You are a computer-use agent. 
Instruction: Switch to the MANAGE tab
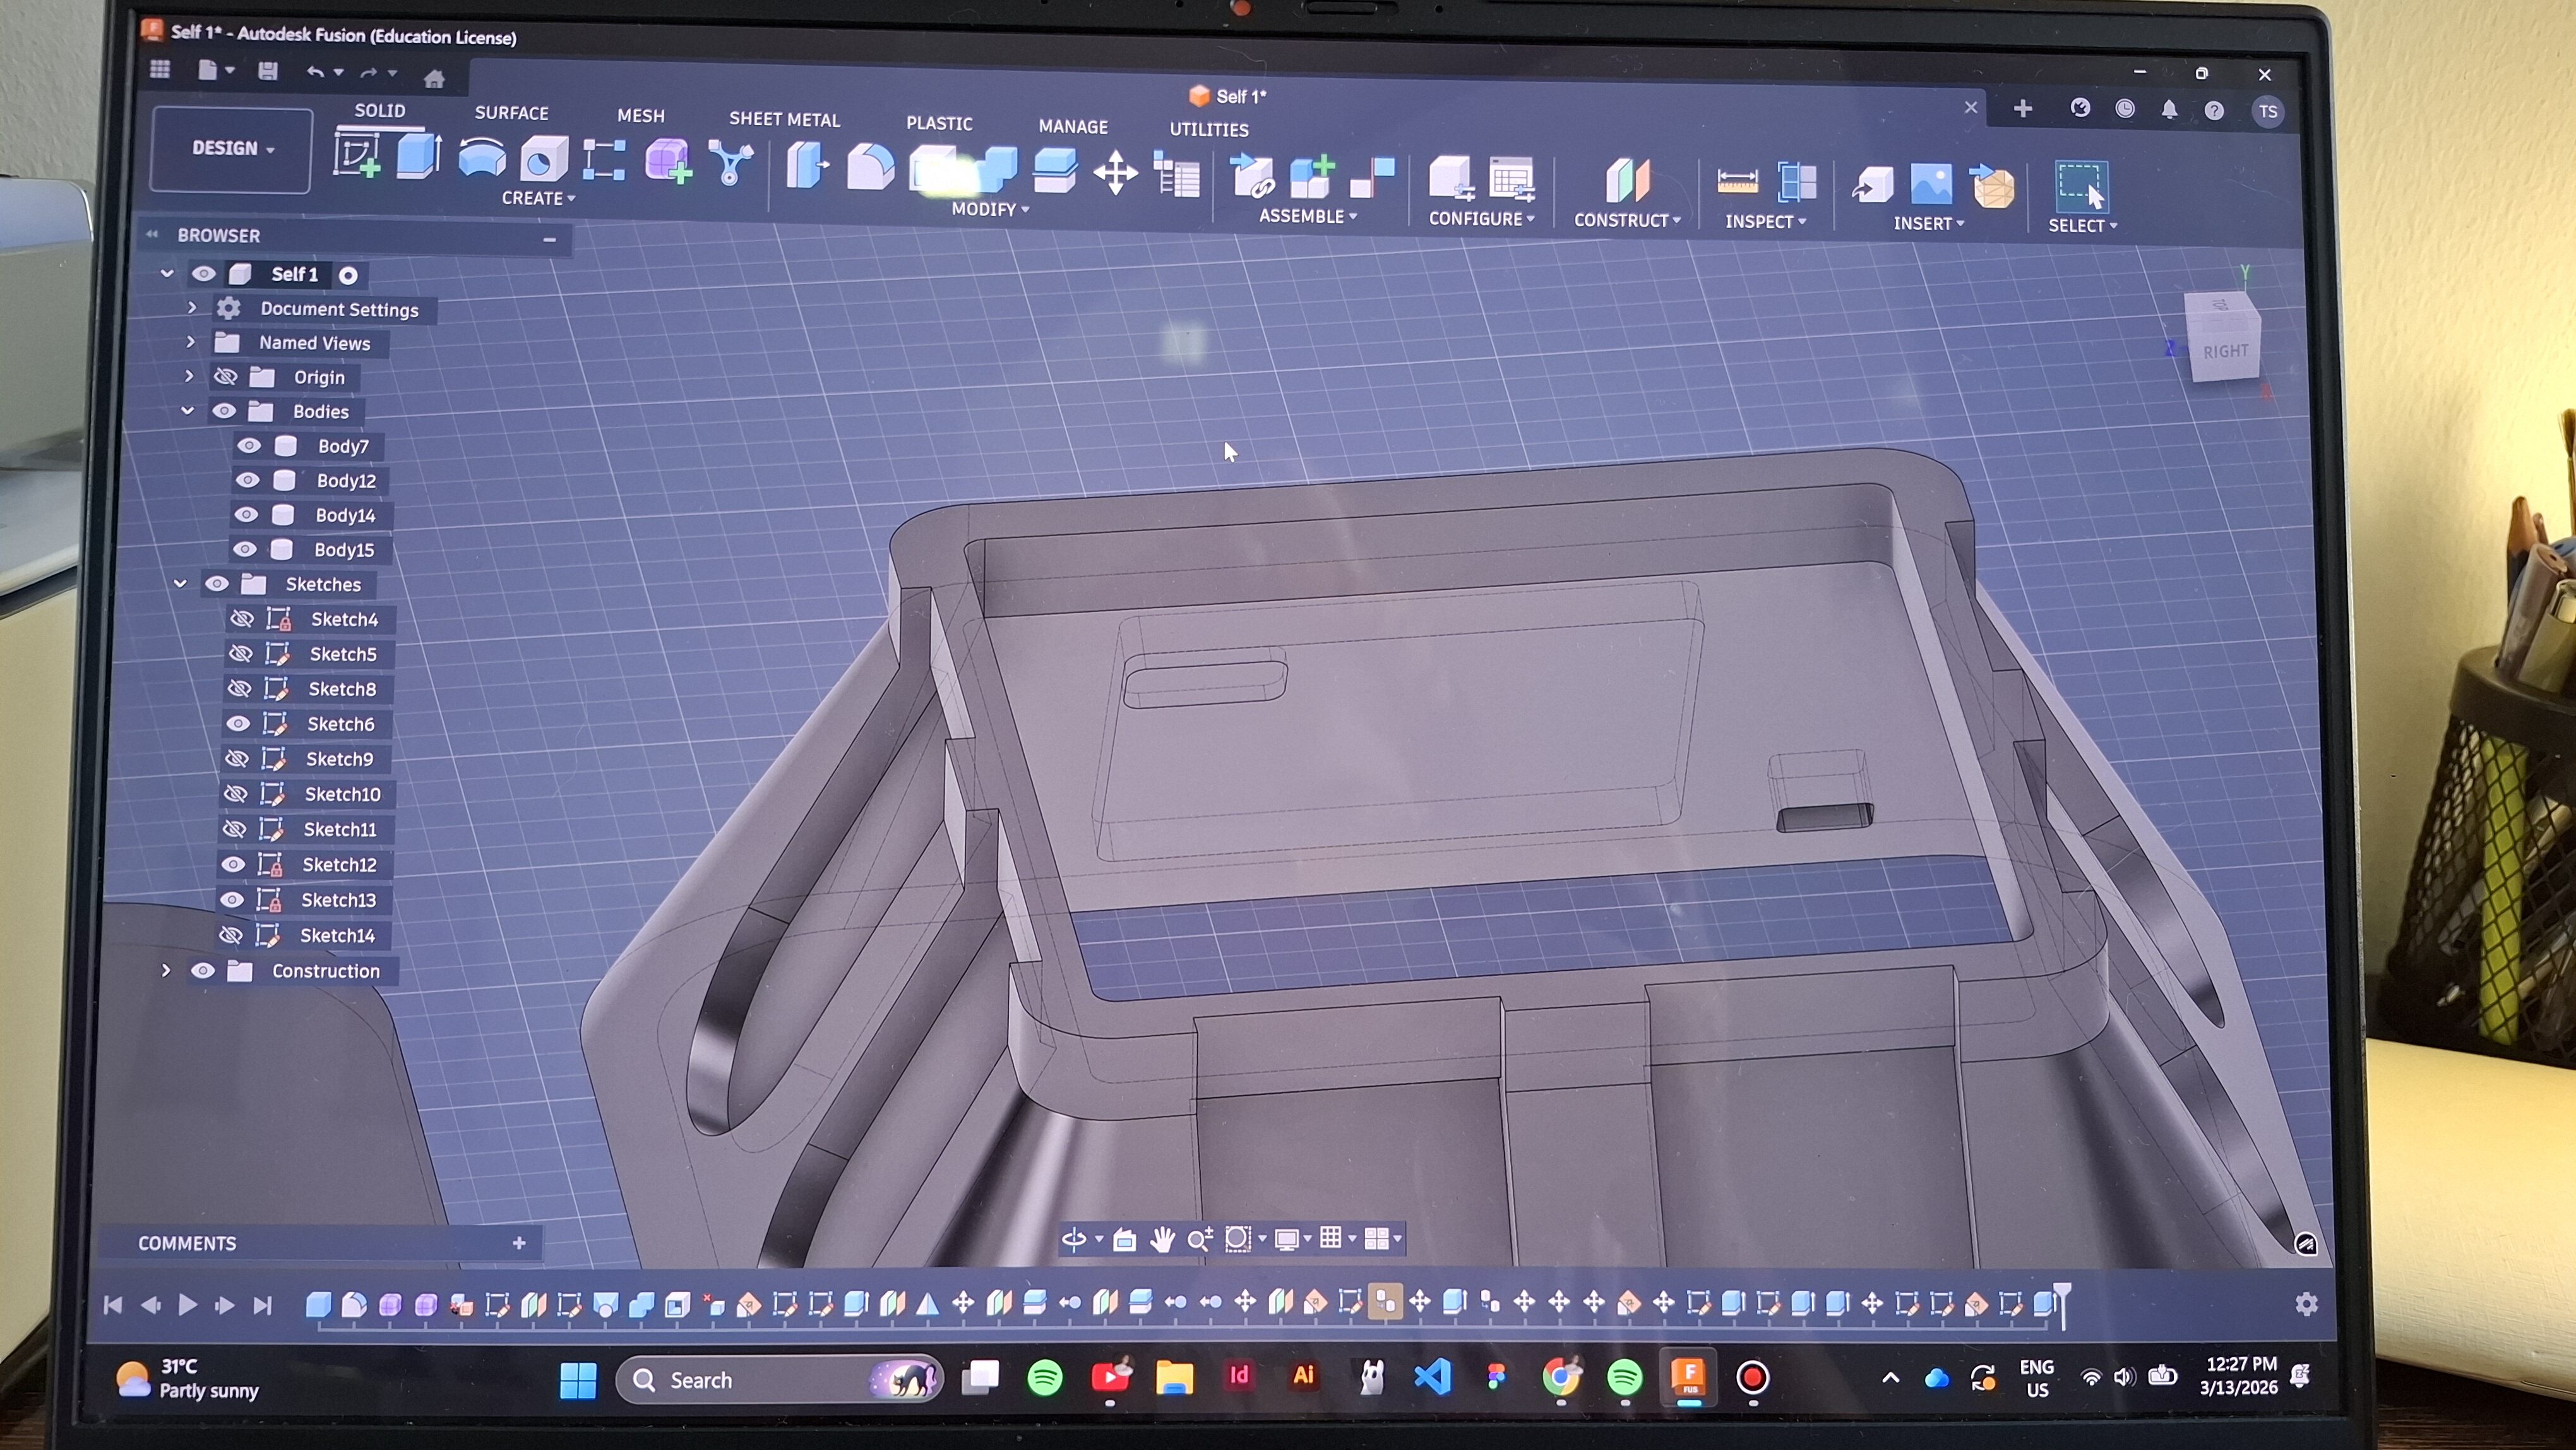click(x=1073, y=127)
